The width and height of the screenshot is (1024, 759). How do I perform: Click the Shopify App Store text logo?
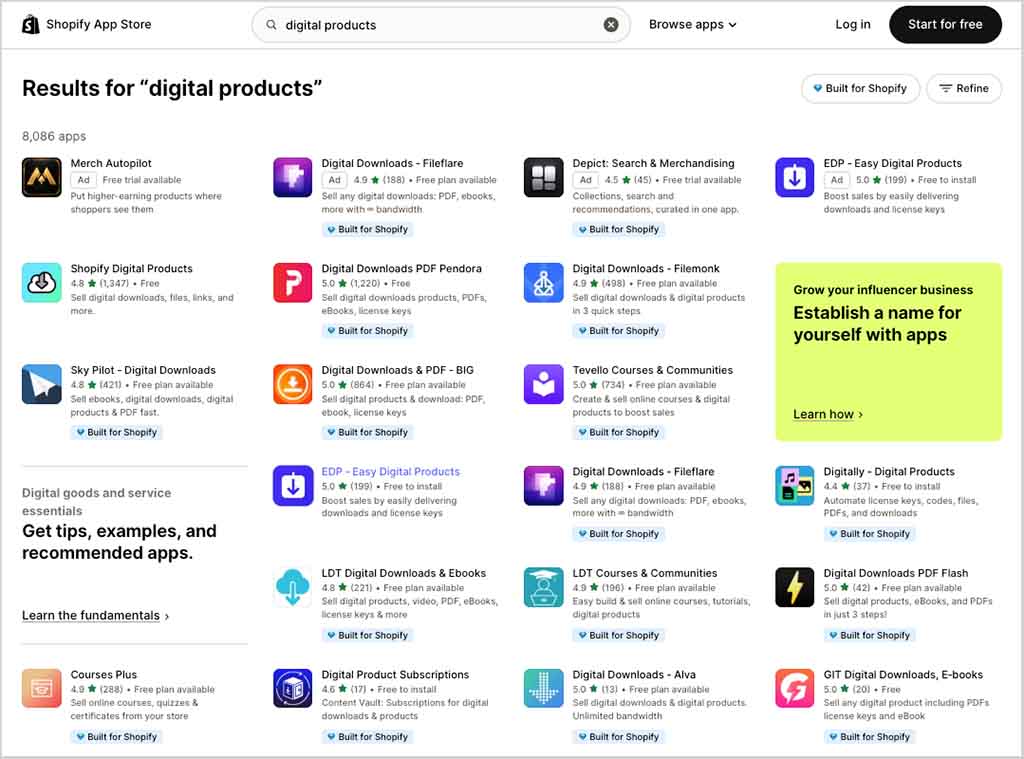tap(99, 24)
